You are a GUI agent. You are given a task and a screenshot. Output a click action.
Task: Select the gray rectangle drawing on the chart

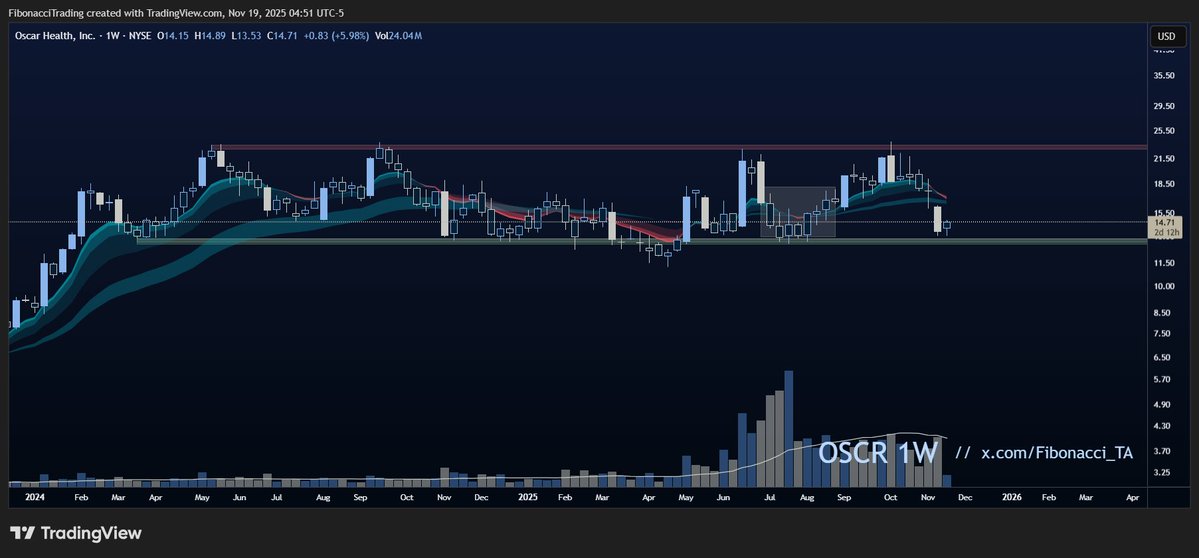pos(798,211)
